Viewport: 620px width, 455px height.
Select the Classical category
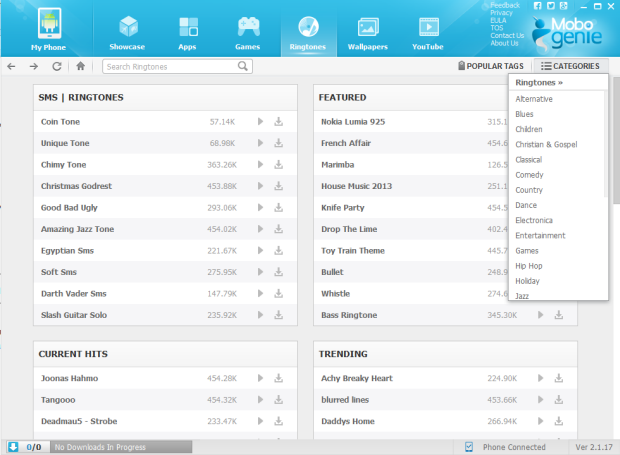click(x=528, y=160)
